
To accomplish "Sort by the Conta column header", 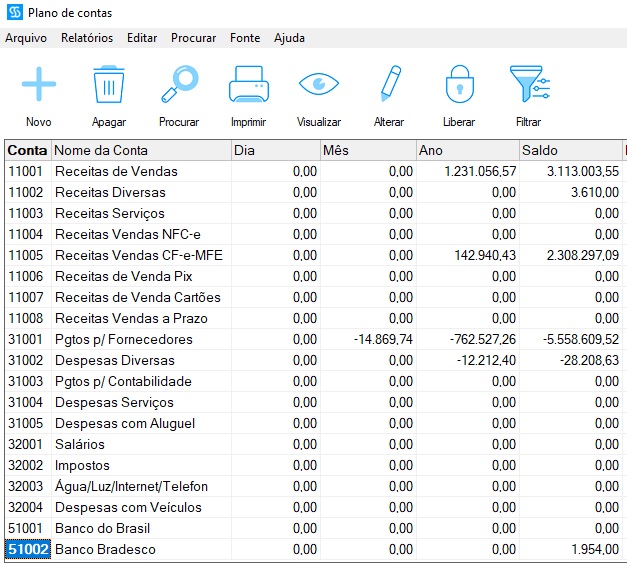I will (27, 150).
